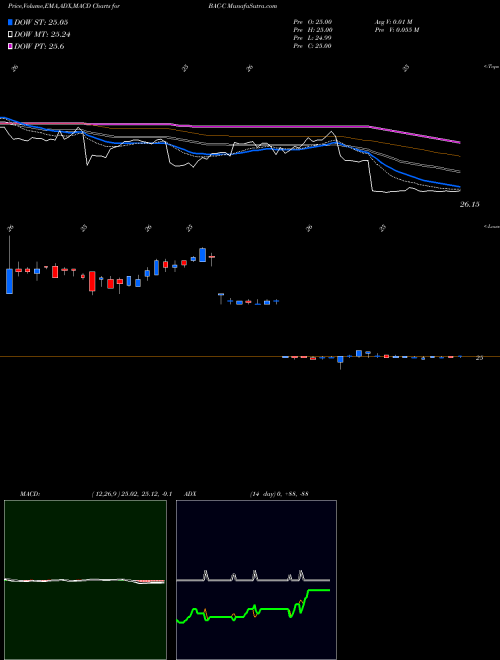Click the '<Lows' axis label
Image resolution: width=500 pixels, height=660 pixels.
[491, 226]
